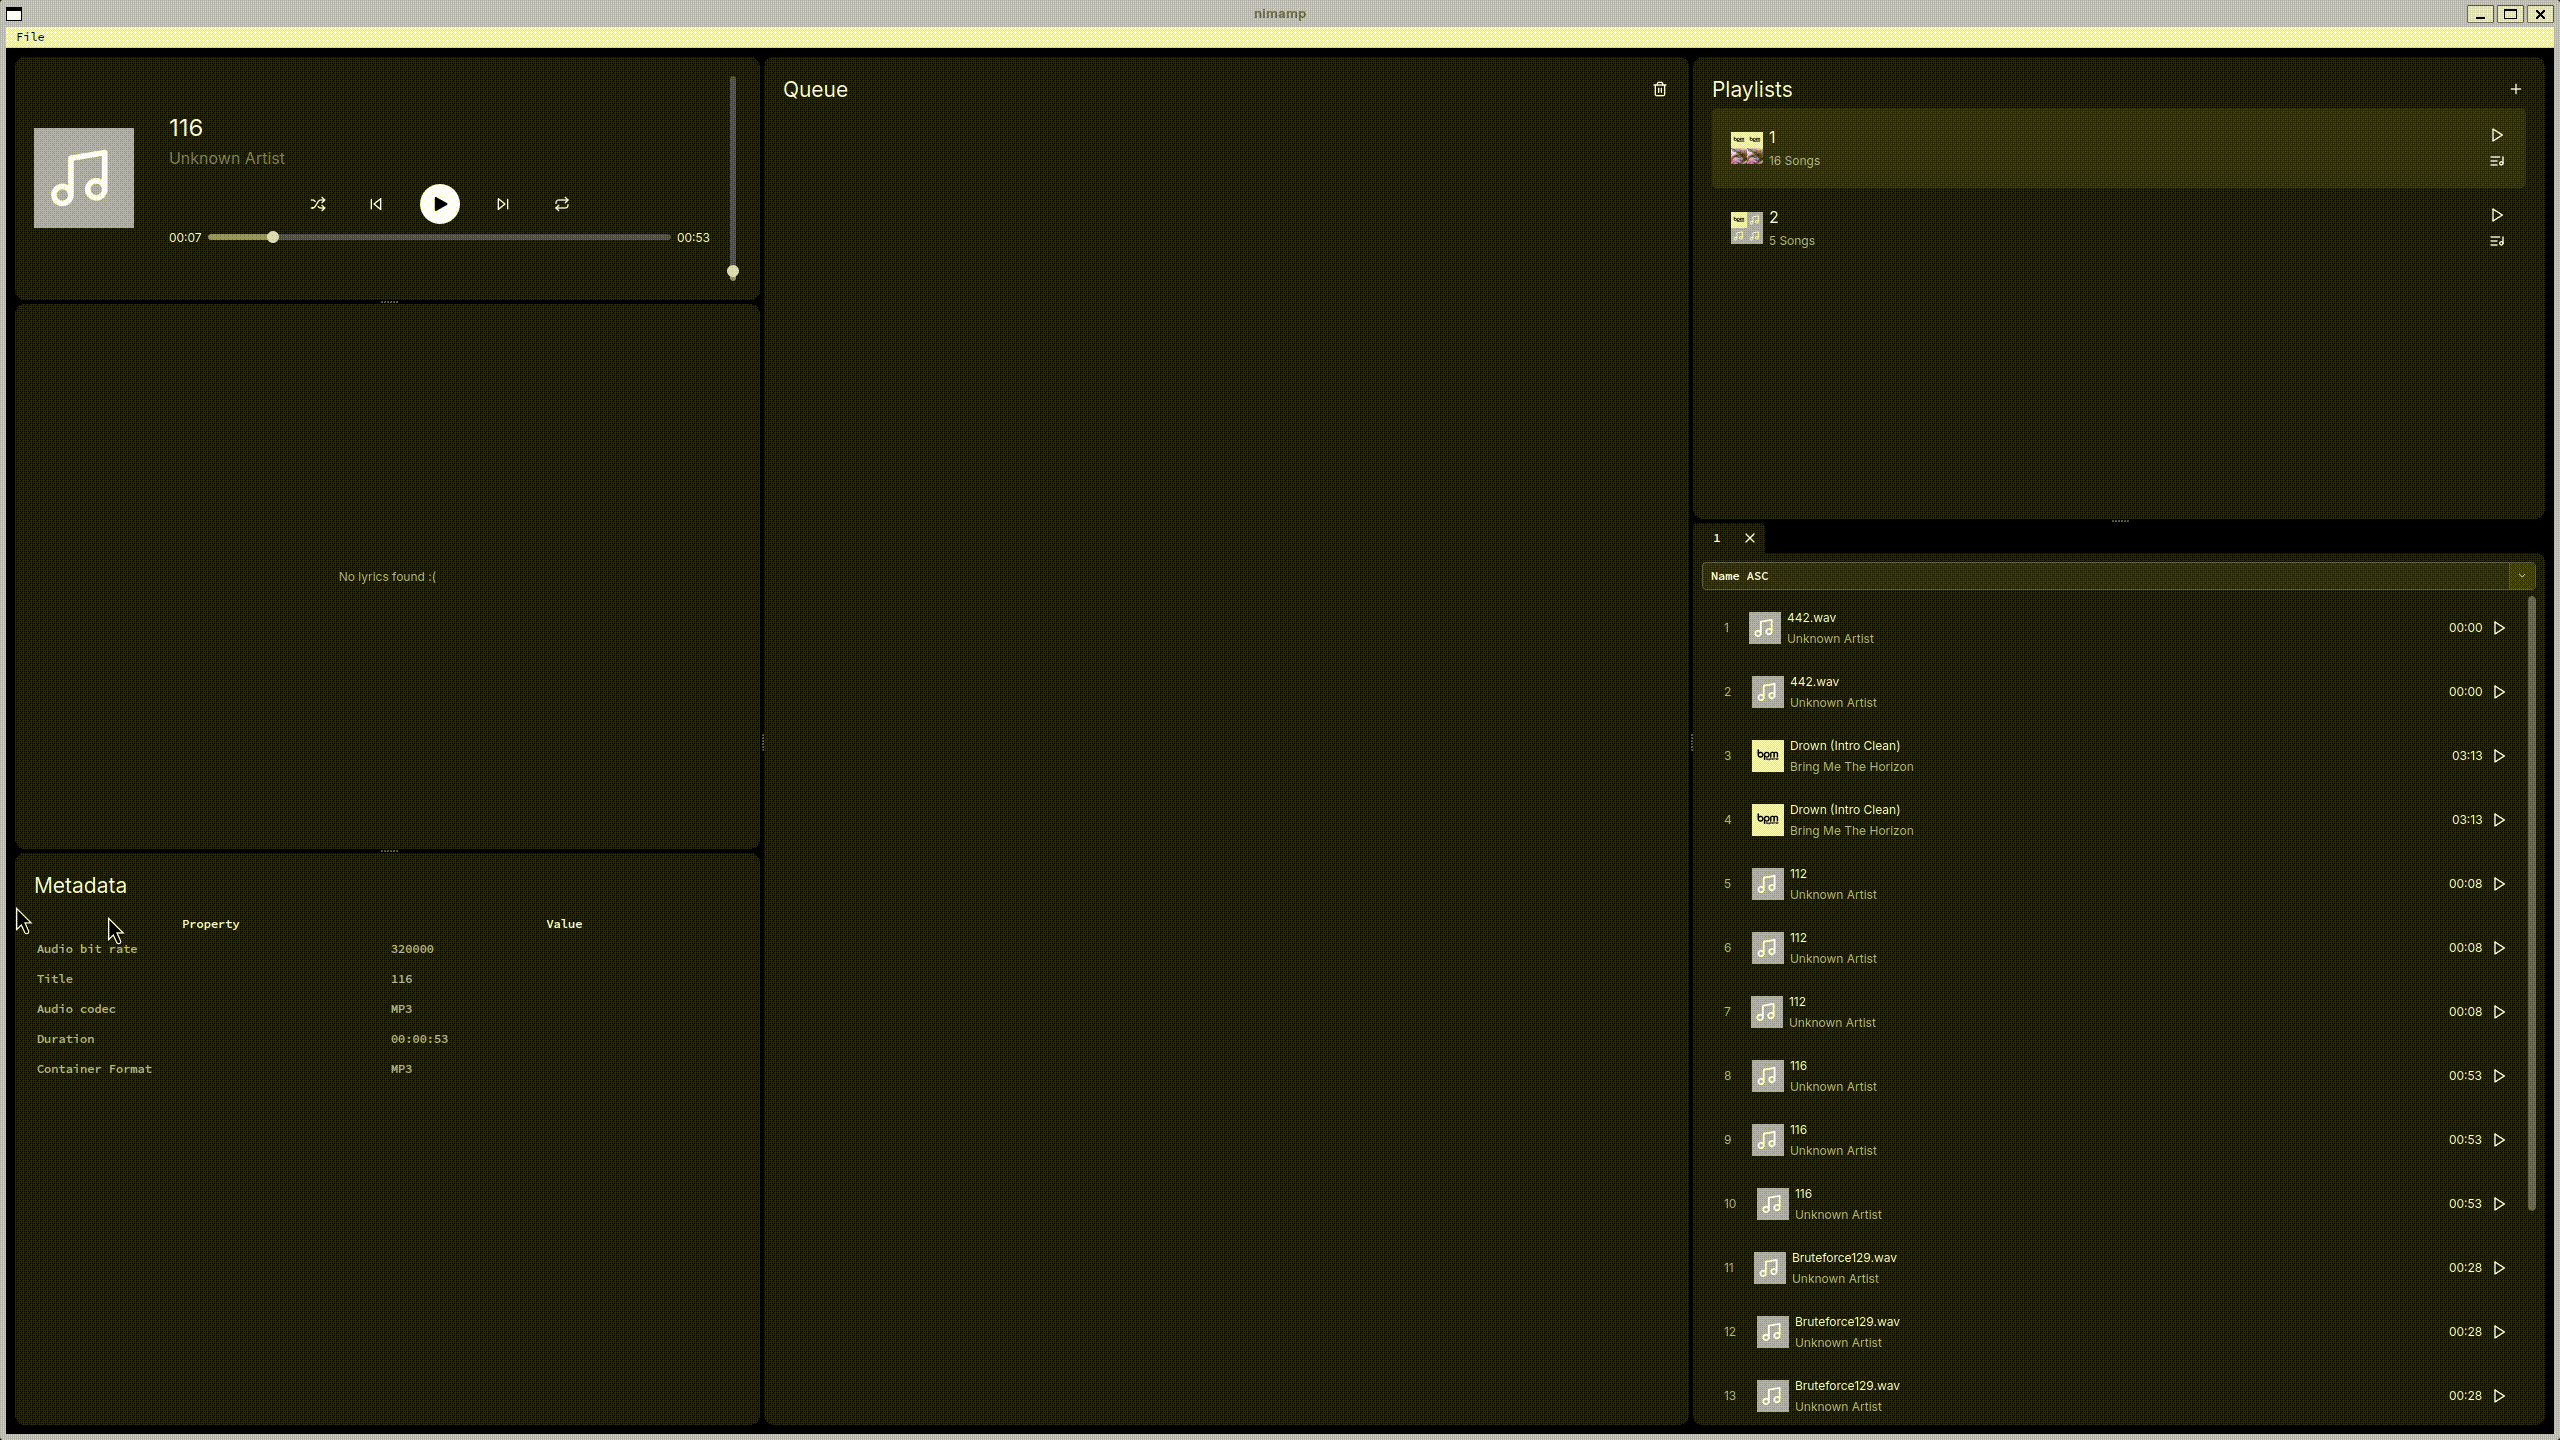This screenshot has width=2560, height=1440.
Task: Toggle shuffle mode
Action: pyautogui.click(x=318, y=204)
